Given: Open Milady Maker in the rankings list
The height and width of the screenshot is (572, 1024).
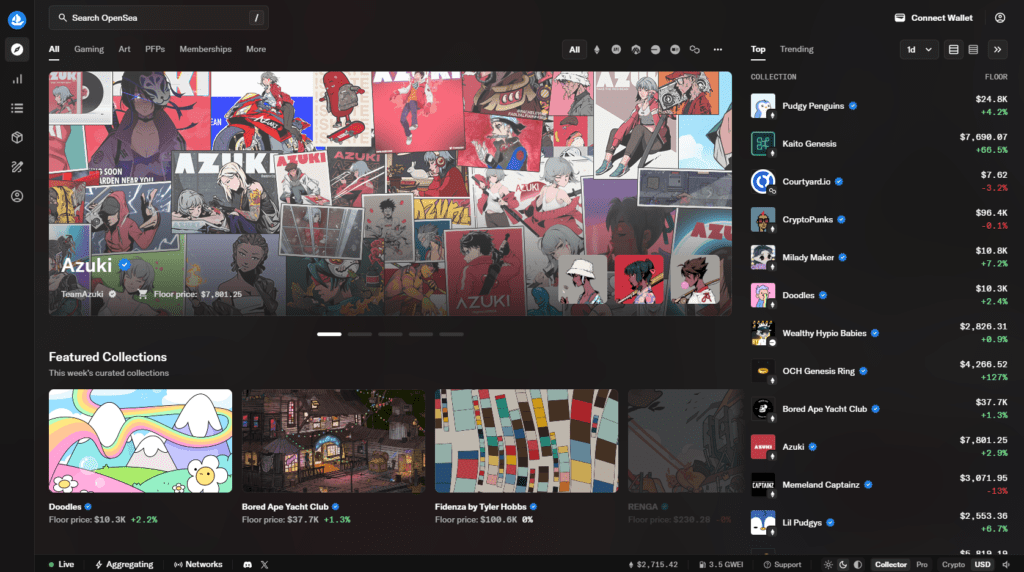Looking at the screenshot, I should click(879, 257).
